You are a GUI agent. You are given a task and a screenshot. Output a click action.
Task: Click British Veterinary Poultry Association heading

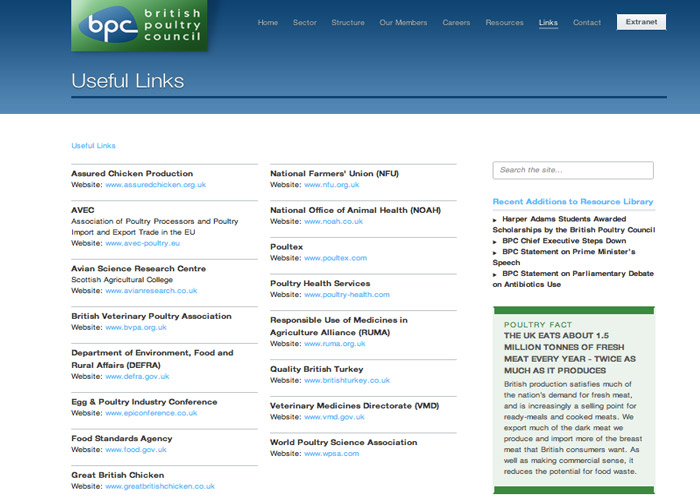click(151, 316)
